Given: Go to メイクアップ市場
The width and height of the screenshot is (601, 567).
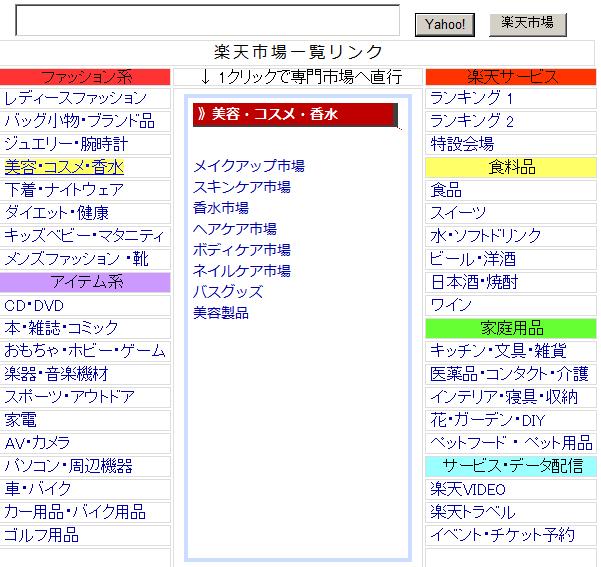Looking at the screenshot, I should 249,166.
